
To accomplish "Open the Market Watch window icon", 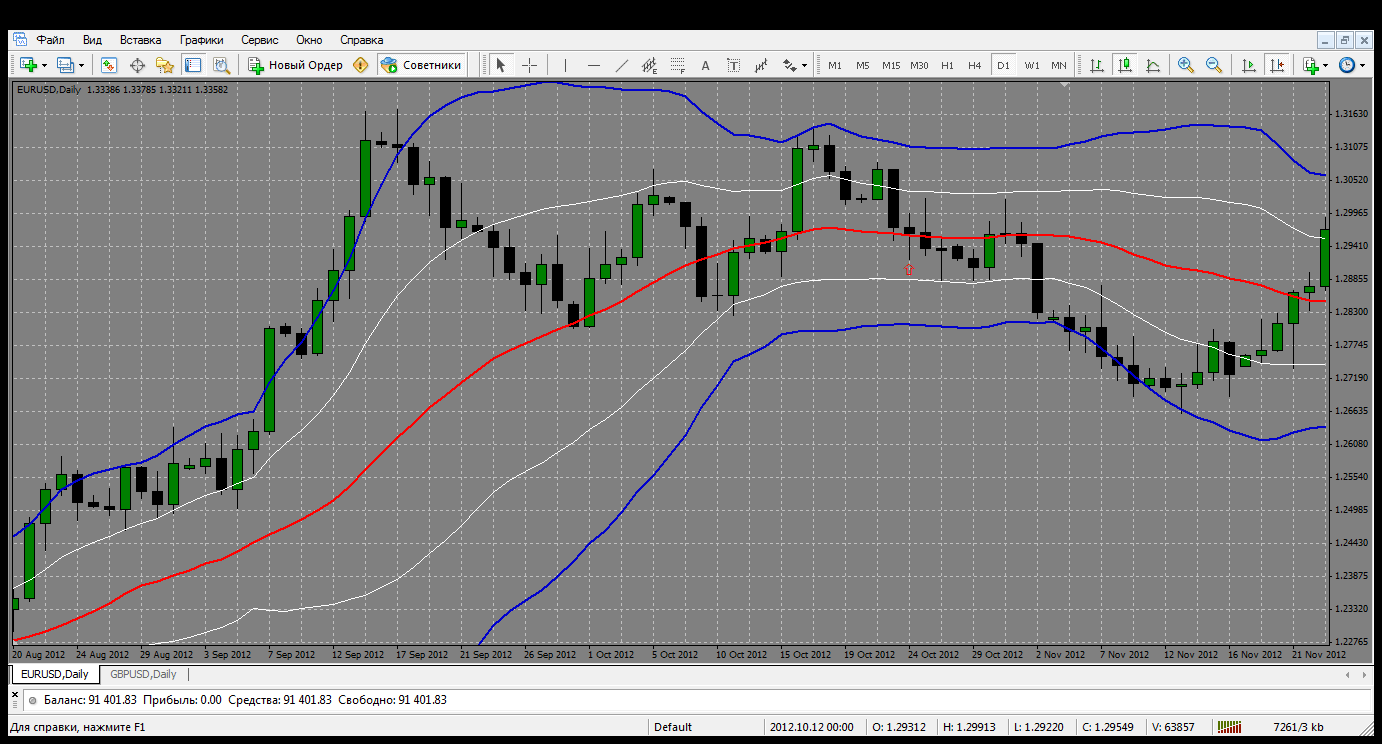I will pos(109,65).
